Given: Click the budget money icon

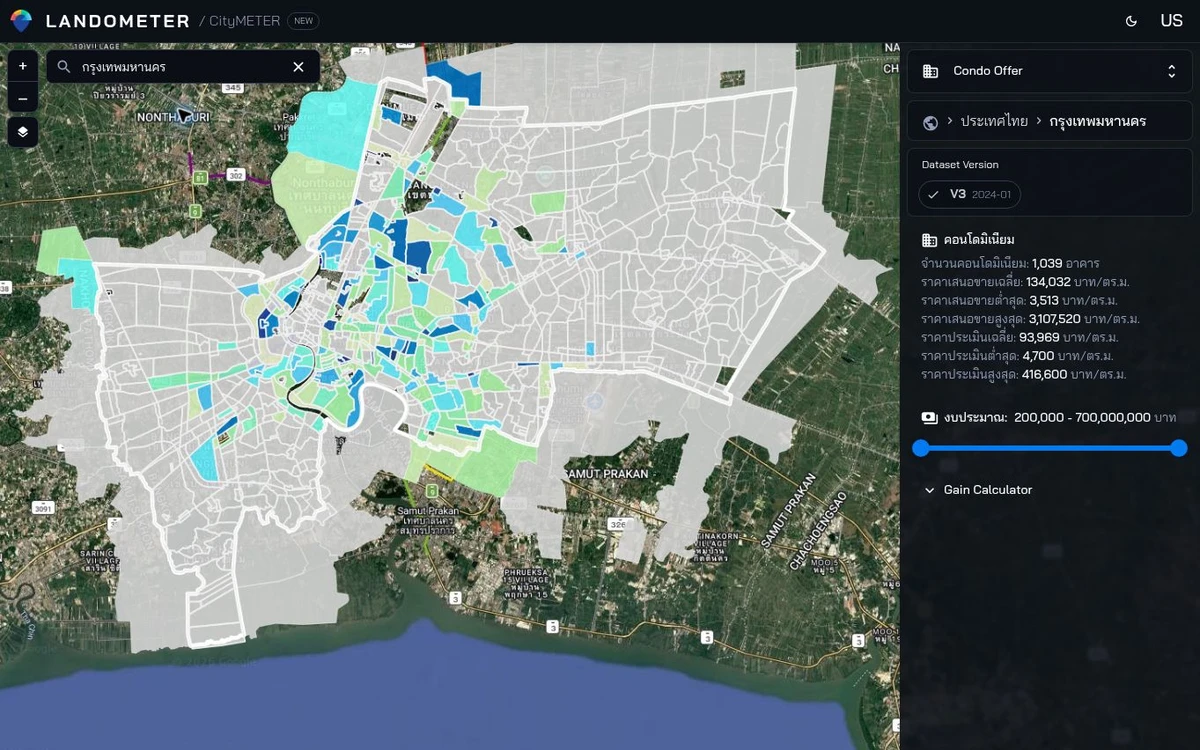Looking at the screenshot, I should (x=930, y=417).
